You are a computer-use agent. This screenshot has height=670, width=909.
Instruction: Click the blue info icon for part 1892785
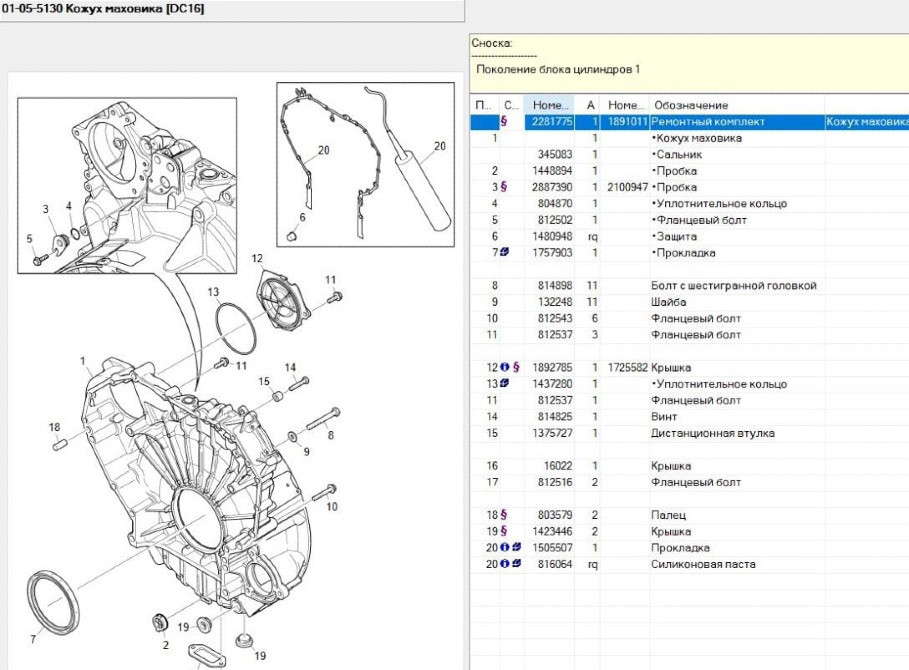coord(505,368)
